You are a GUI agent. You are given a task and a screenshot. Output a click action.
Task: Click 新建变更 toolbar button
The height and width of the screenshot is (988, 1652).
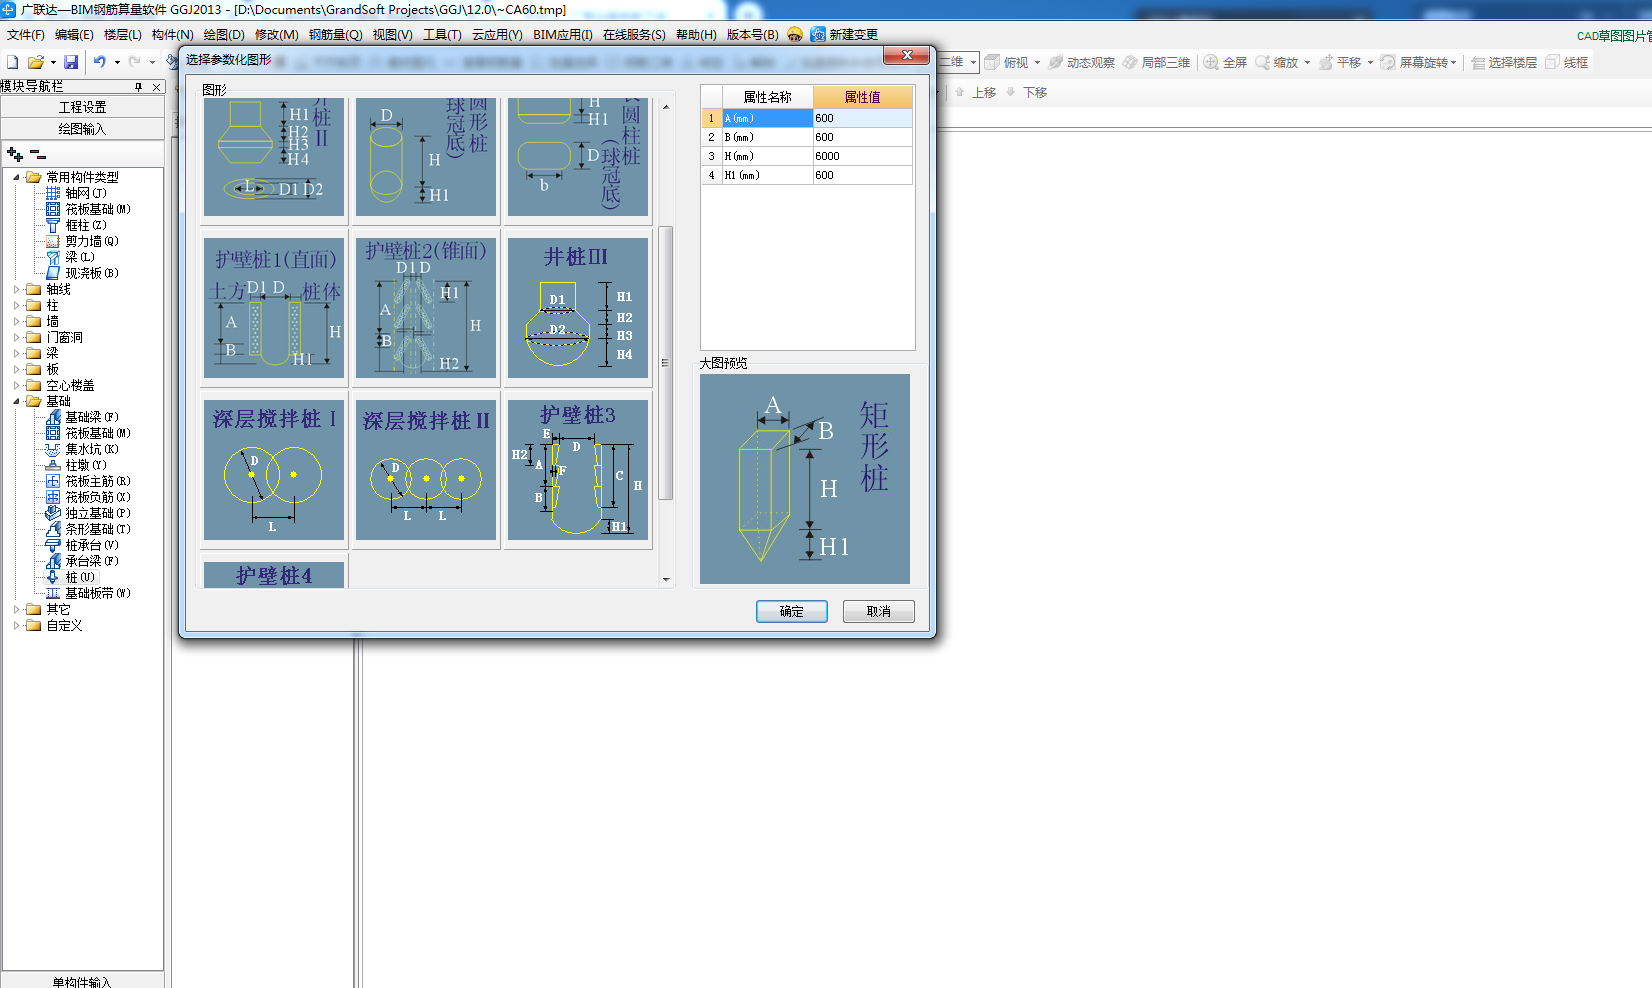[844, 34]
